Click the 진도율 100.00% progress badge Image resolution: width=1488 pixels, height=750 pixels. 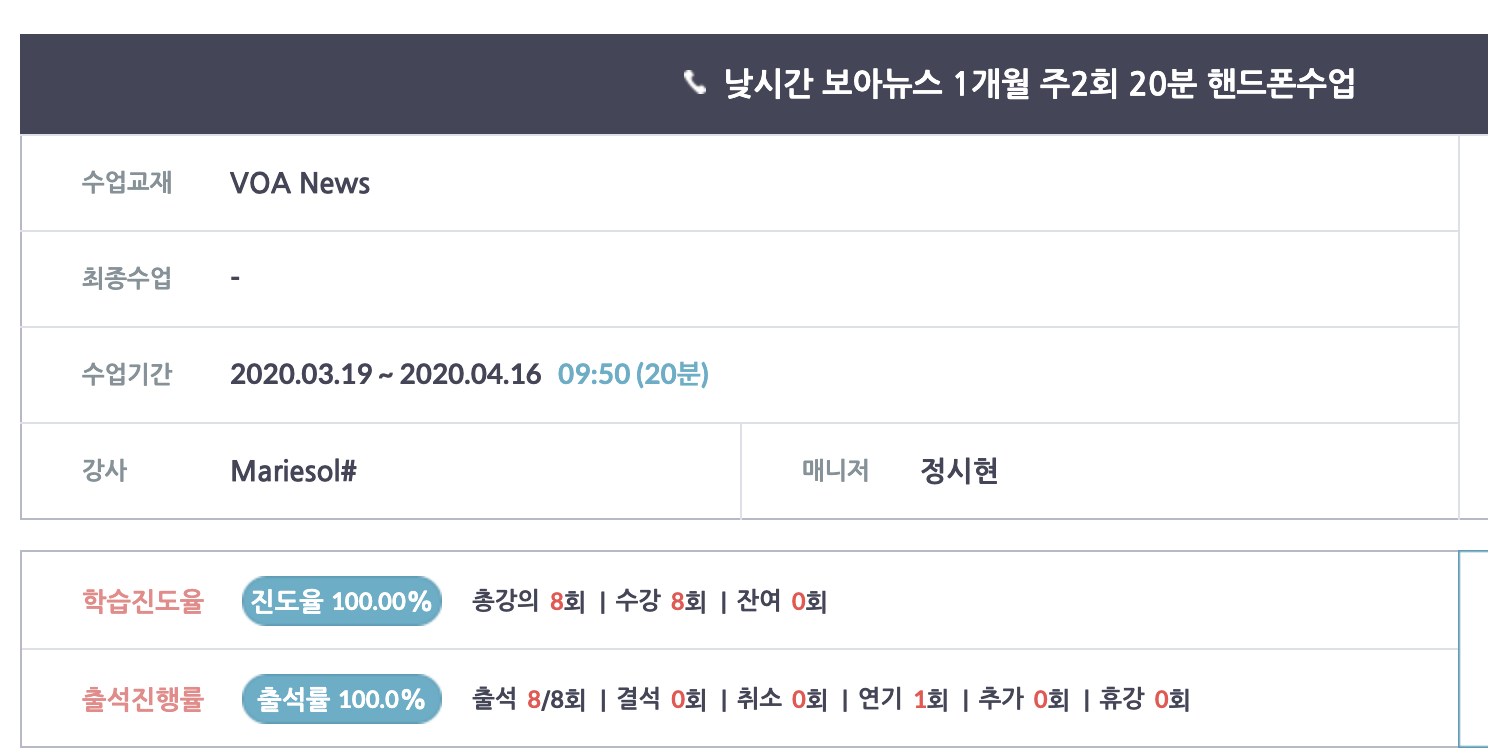(341, 602)
